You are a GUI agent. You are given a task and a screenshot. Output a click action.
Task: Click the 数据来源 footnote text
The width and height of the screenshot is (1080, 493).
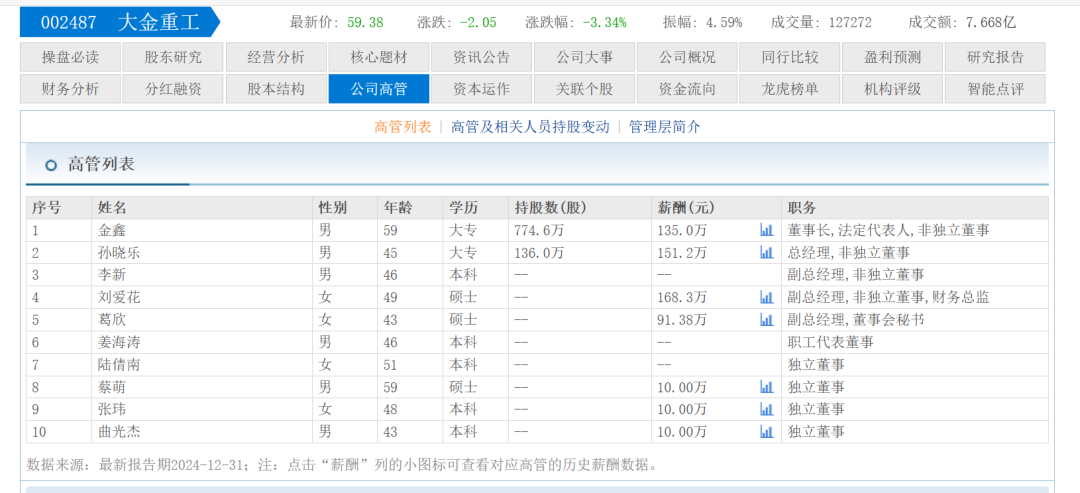tap(342, 464)
